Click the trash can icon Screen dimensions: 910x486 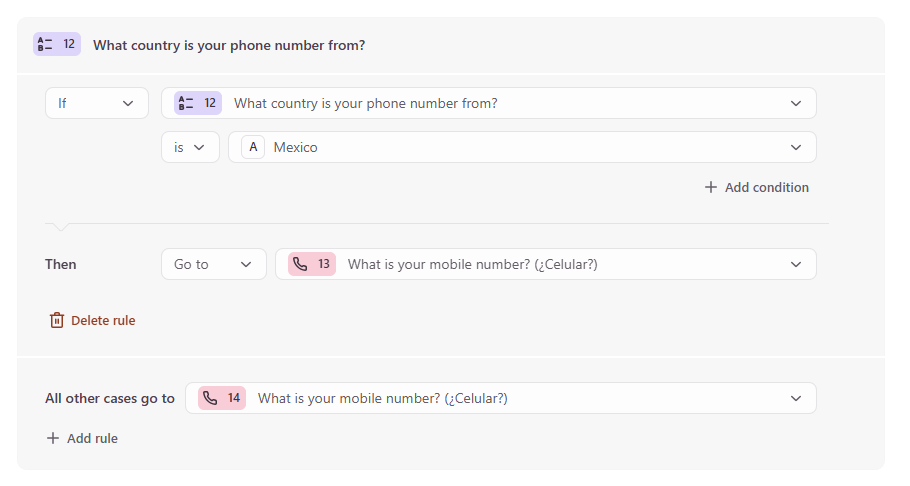tap(57, 321)
